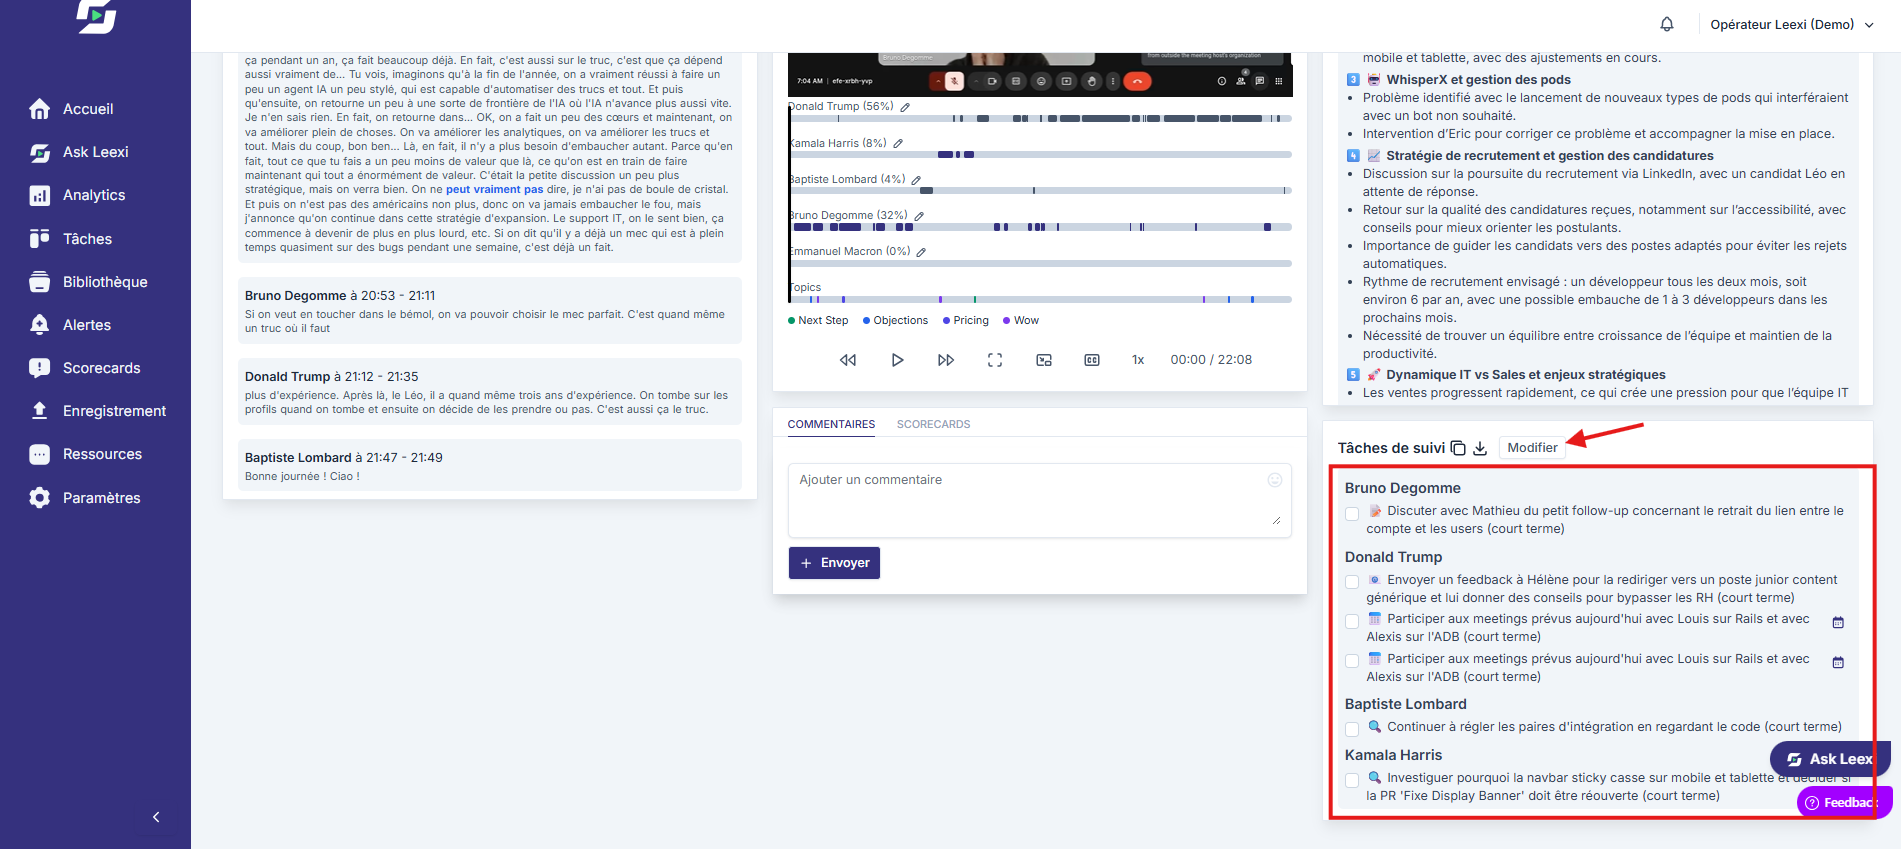The width and height of the screenshot is (1901, 849).
Task: Open notifications bell icon
Action: click(x=1667, y=24)
